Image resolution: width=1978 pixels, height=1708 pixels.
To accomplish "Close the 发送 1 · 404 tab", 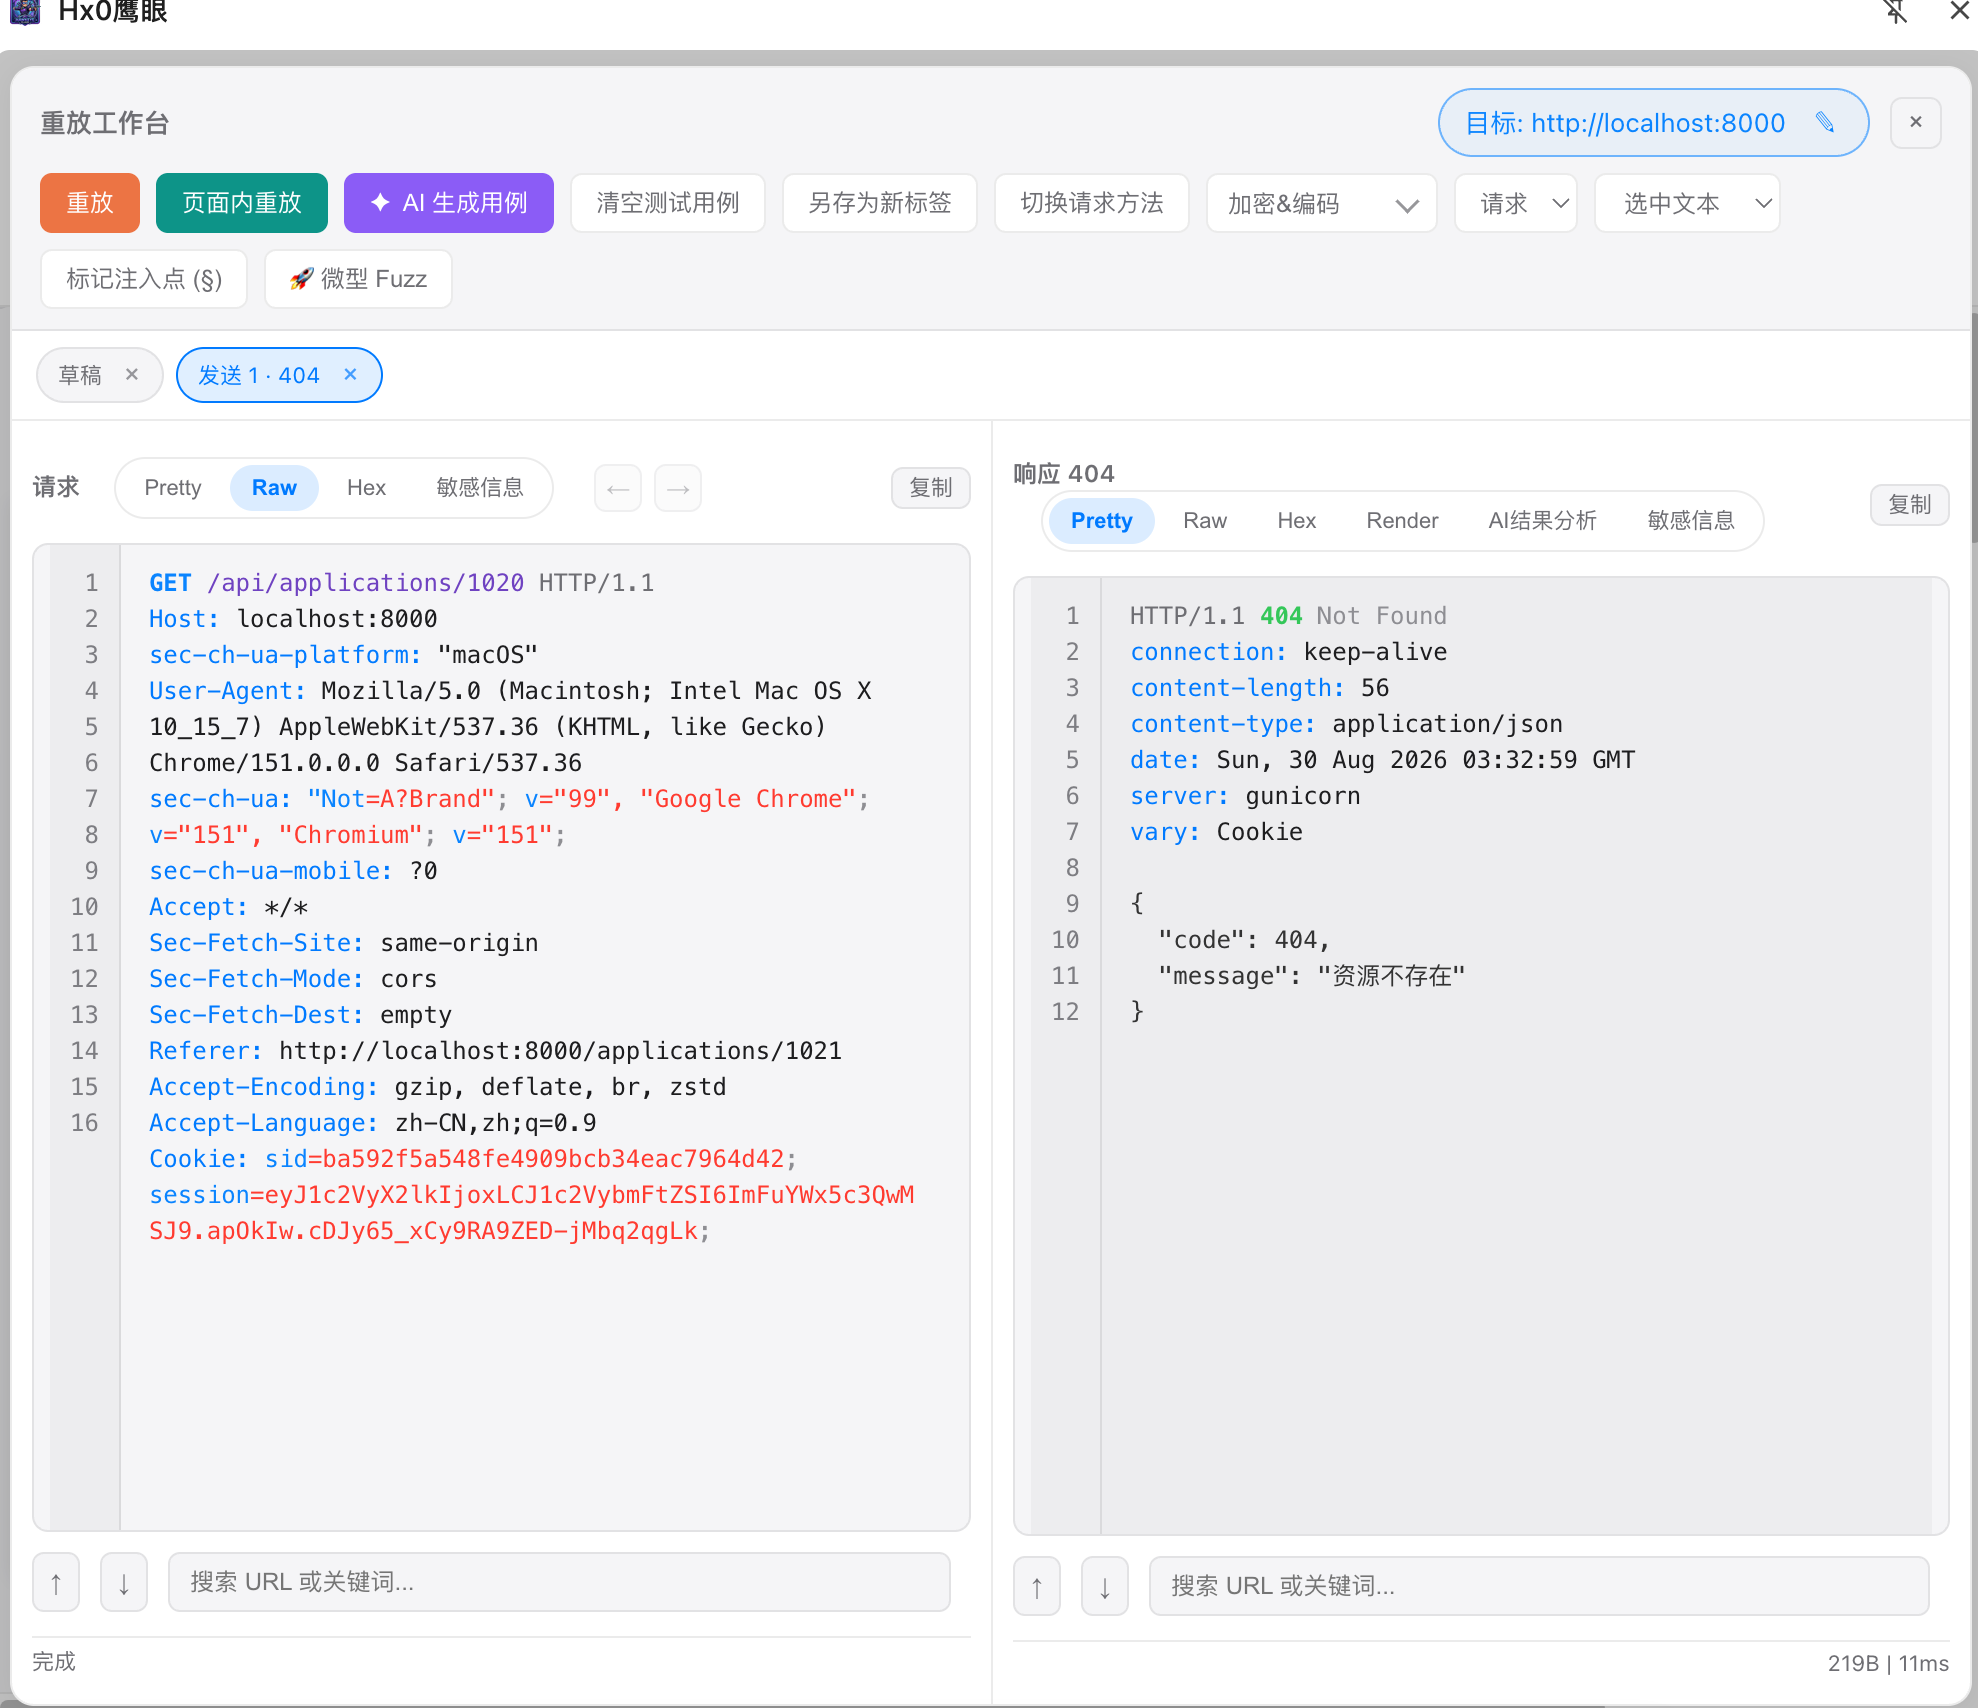I will (350, 374).
